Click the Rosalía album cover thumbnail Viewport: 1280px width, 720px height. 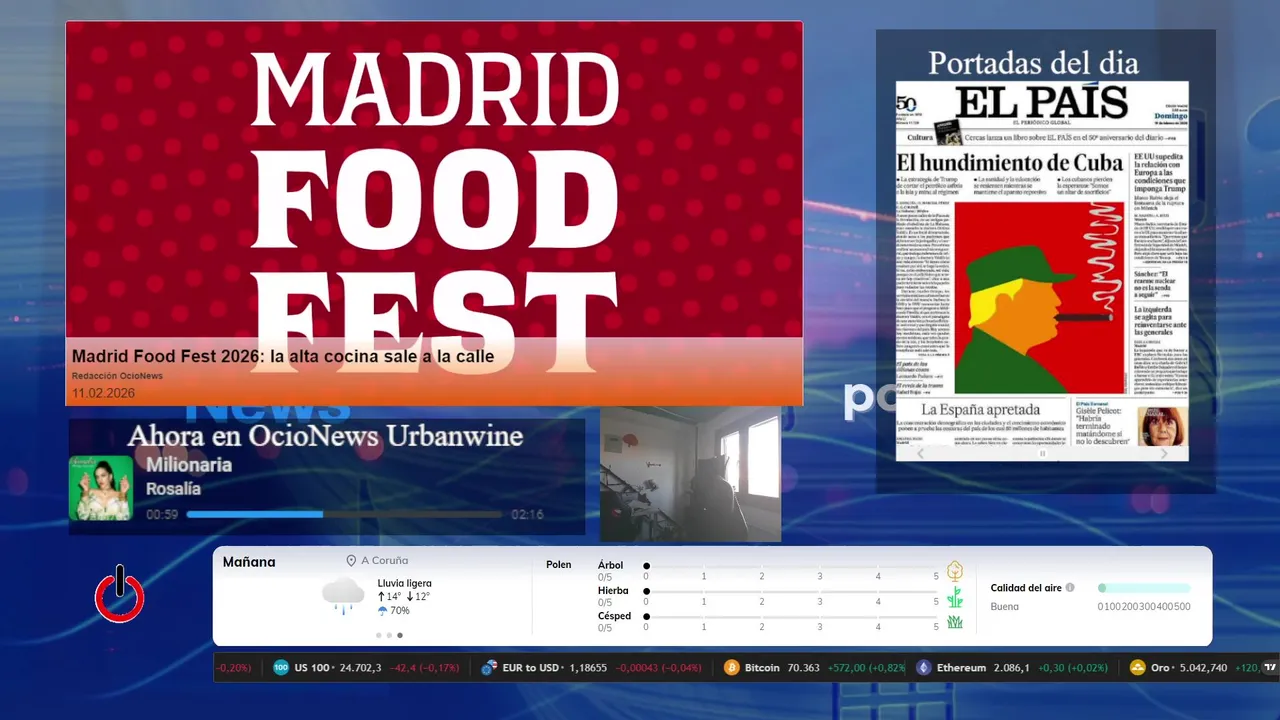click(x=100, y=488)
